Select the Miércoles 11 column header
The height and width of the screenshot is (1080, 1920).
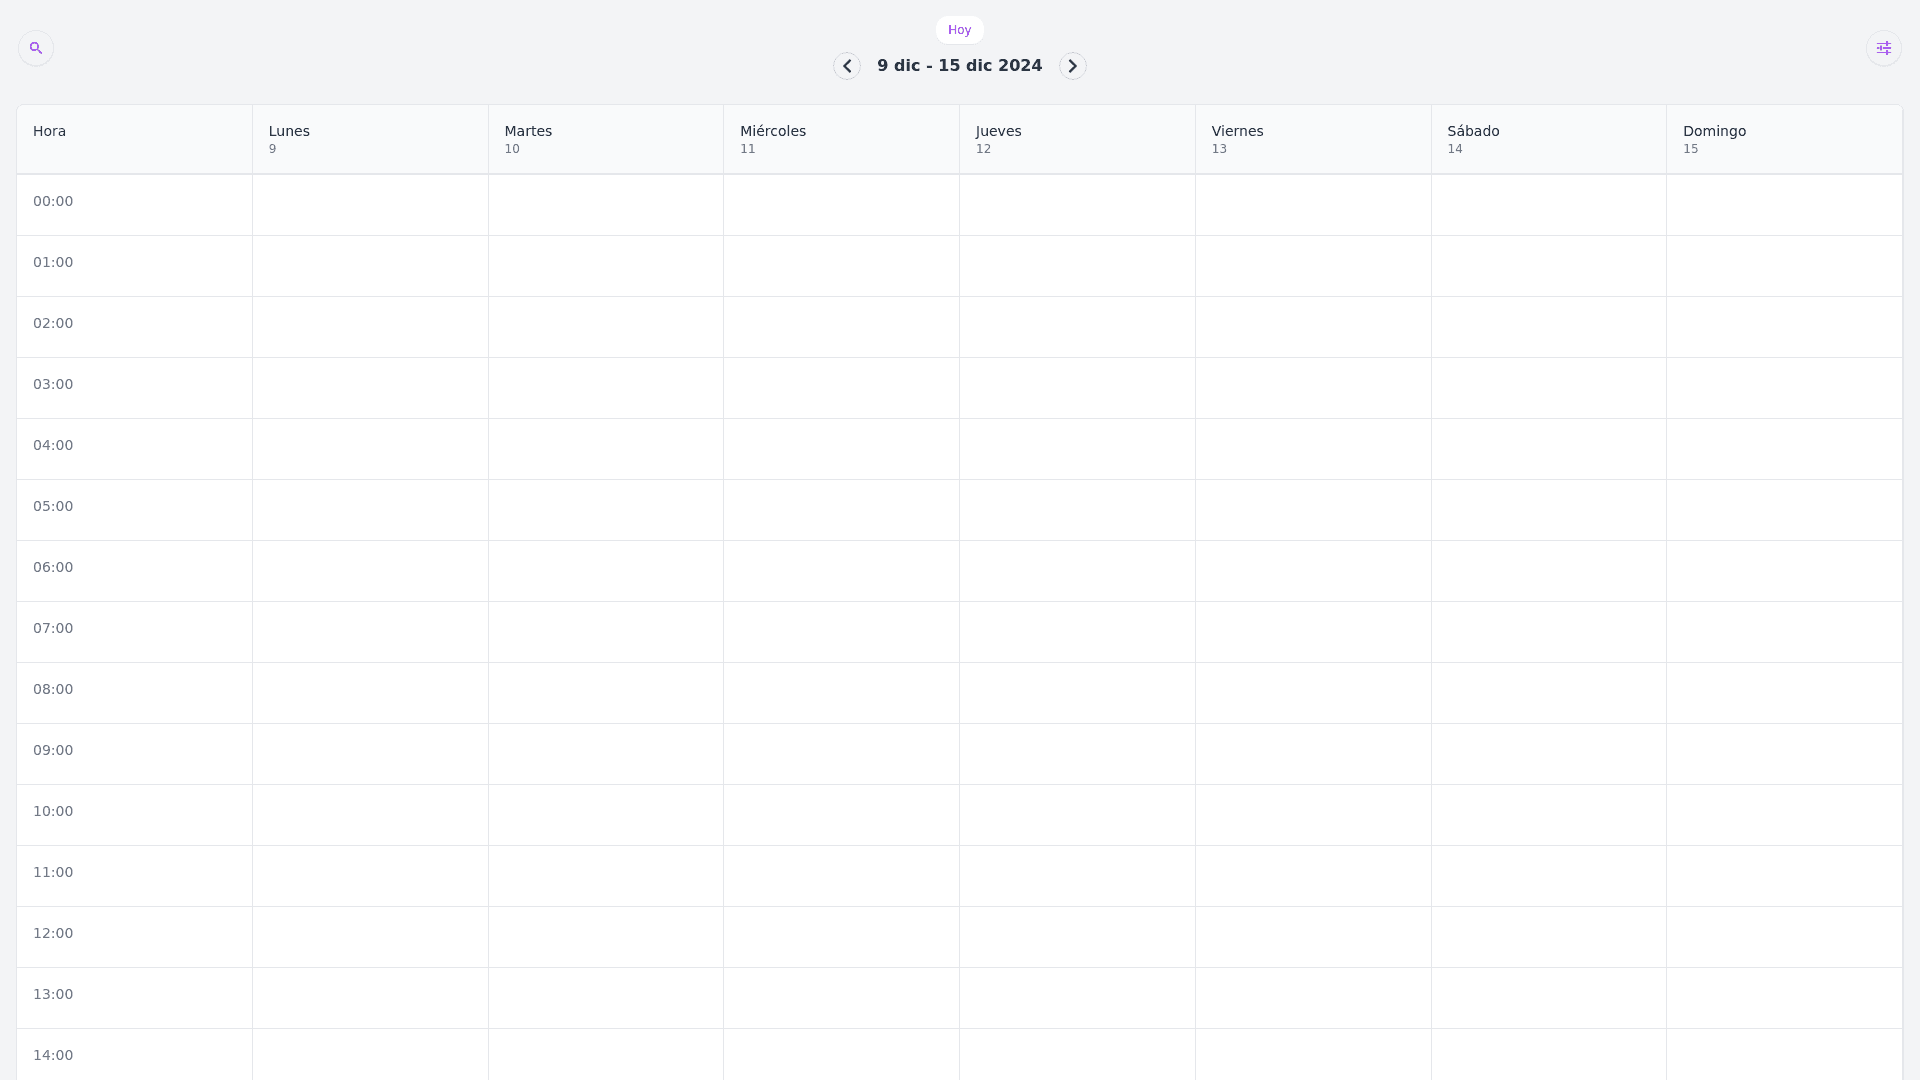point(841,139)
